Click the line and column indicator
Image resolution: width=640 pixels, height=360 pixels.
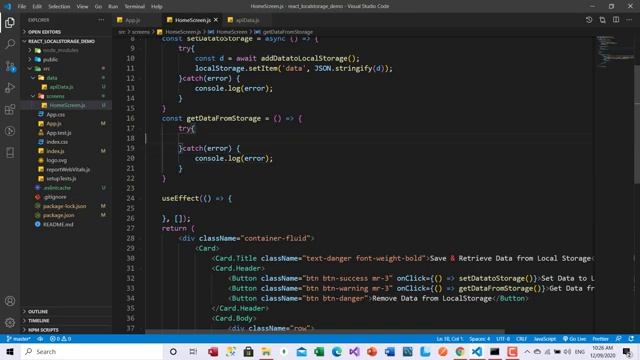point(450,339)
